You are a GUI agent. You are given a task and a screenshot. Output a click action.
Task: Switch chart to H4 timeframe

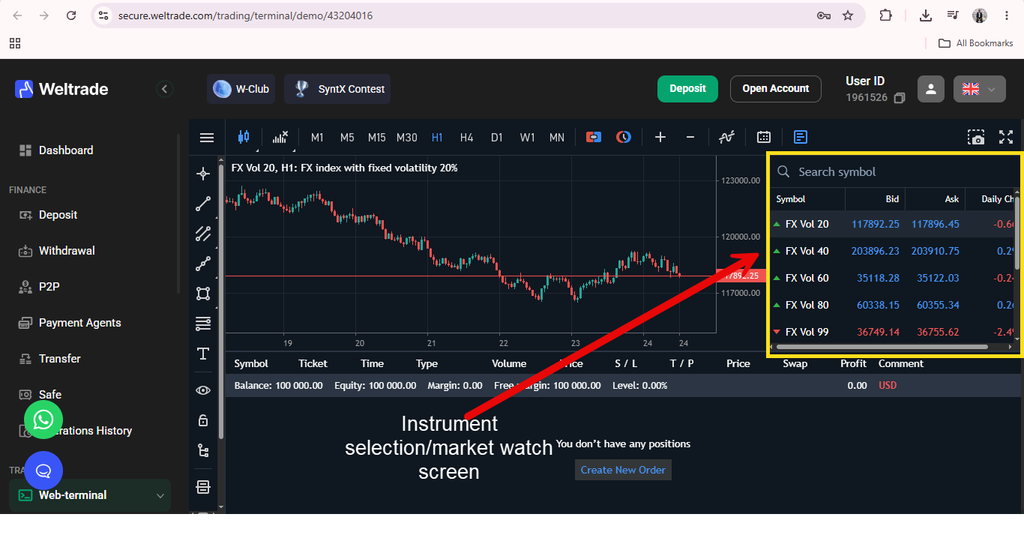(466, 137)
